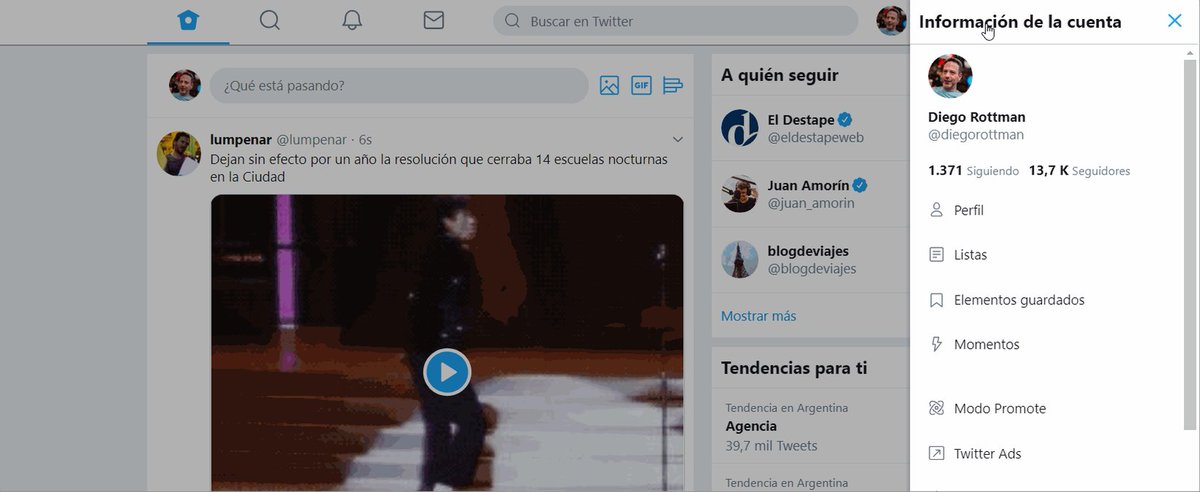Viewport: 1200px width, 492px height.
Task: Close the Información de la cuenta panel
Action: coord(1175,21)
